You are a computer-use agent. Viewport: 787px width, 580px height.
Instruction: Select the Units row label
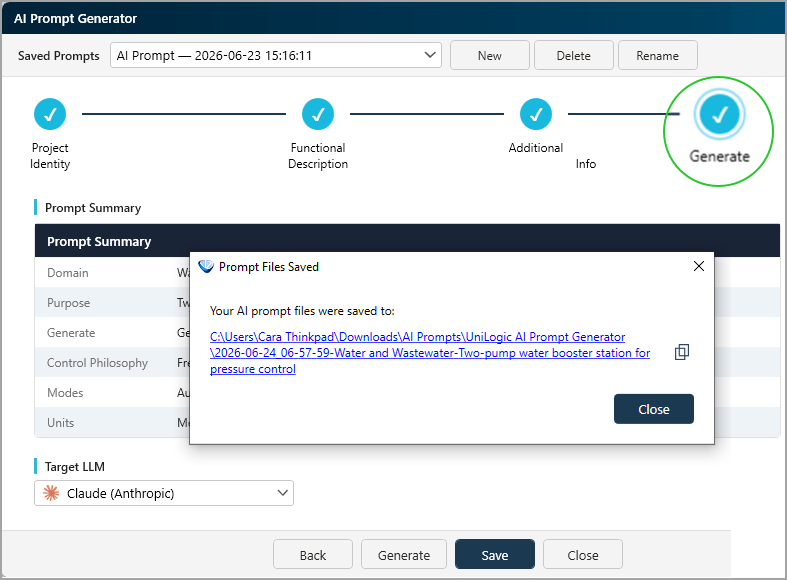(x=60, y=423)
